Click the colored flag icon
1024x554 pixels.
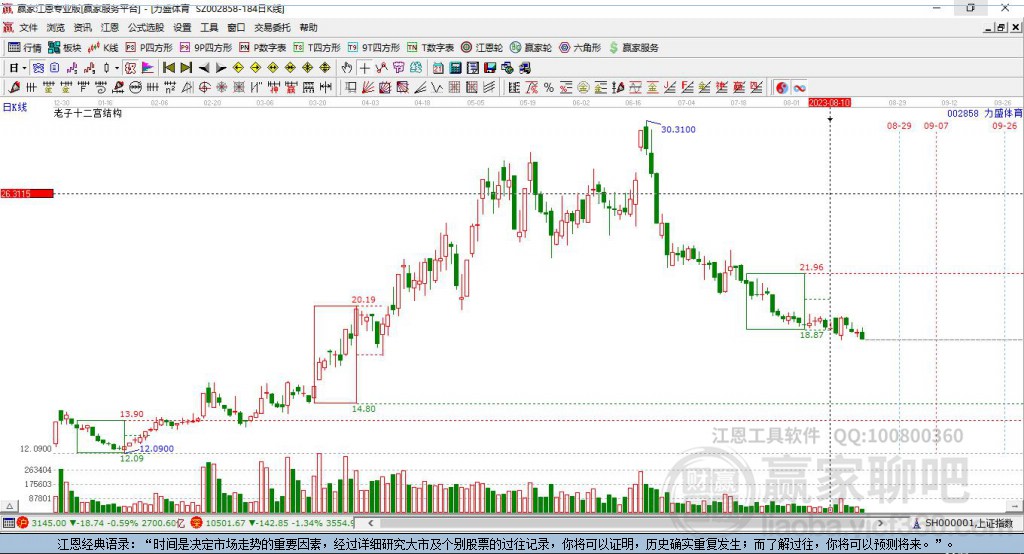coord(148,68)
